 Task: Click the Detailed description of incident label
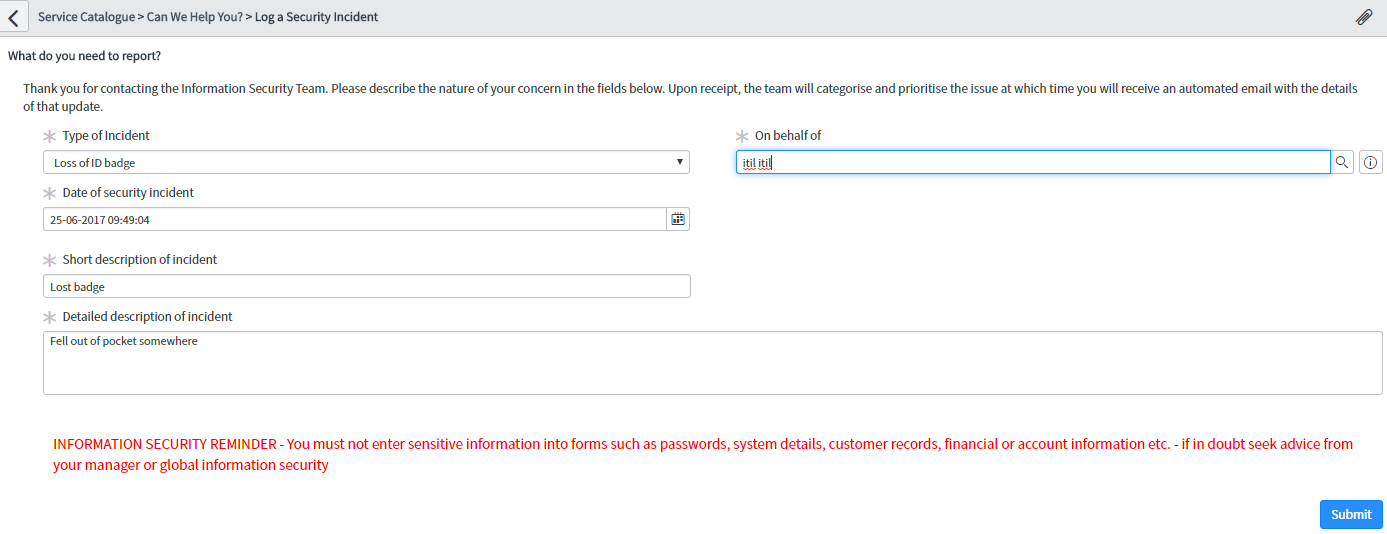click(x=147, y=317)
